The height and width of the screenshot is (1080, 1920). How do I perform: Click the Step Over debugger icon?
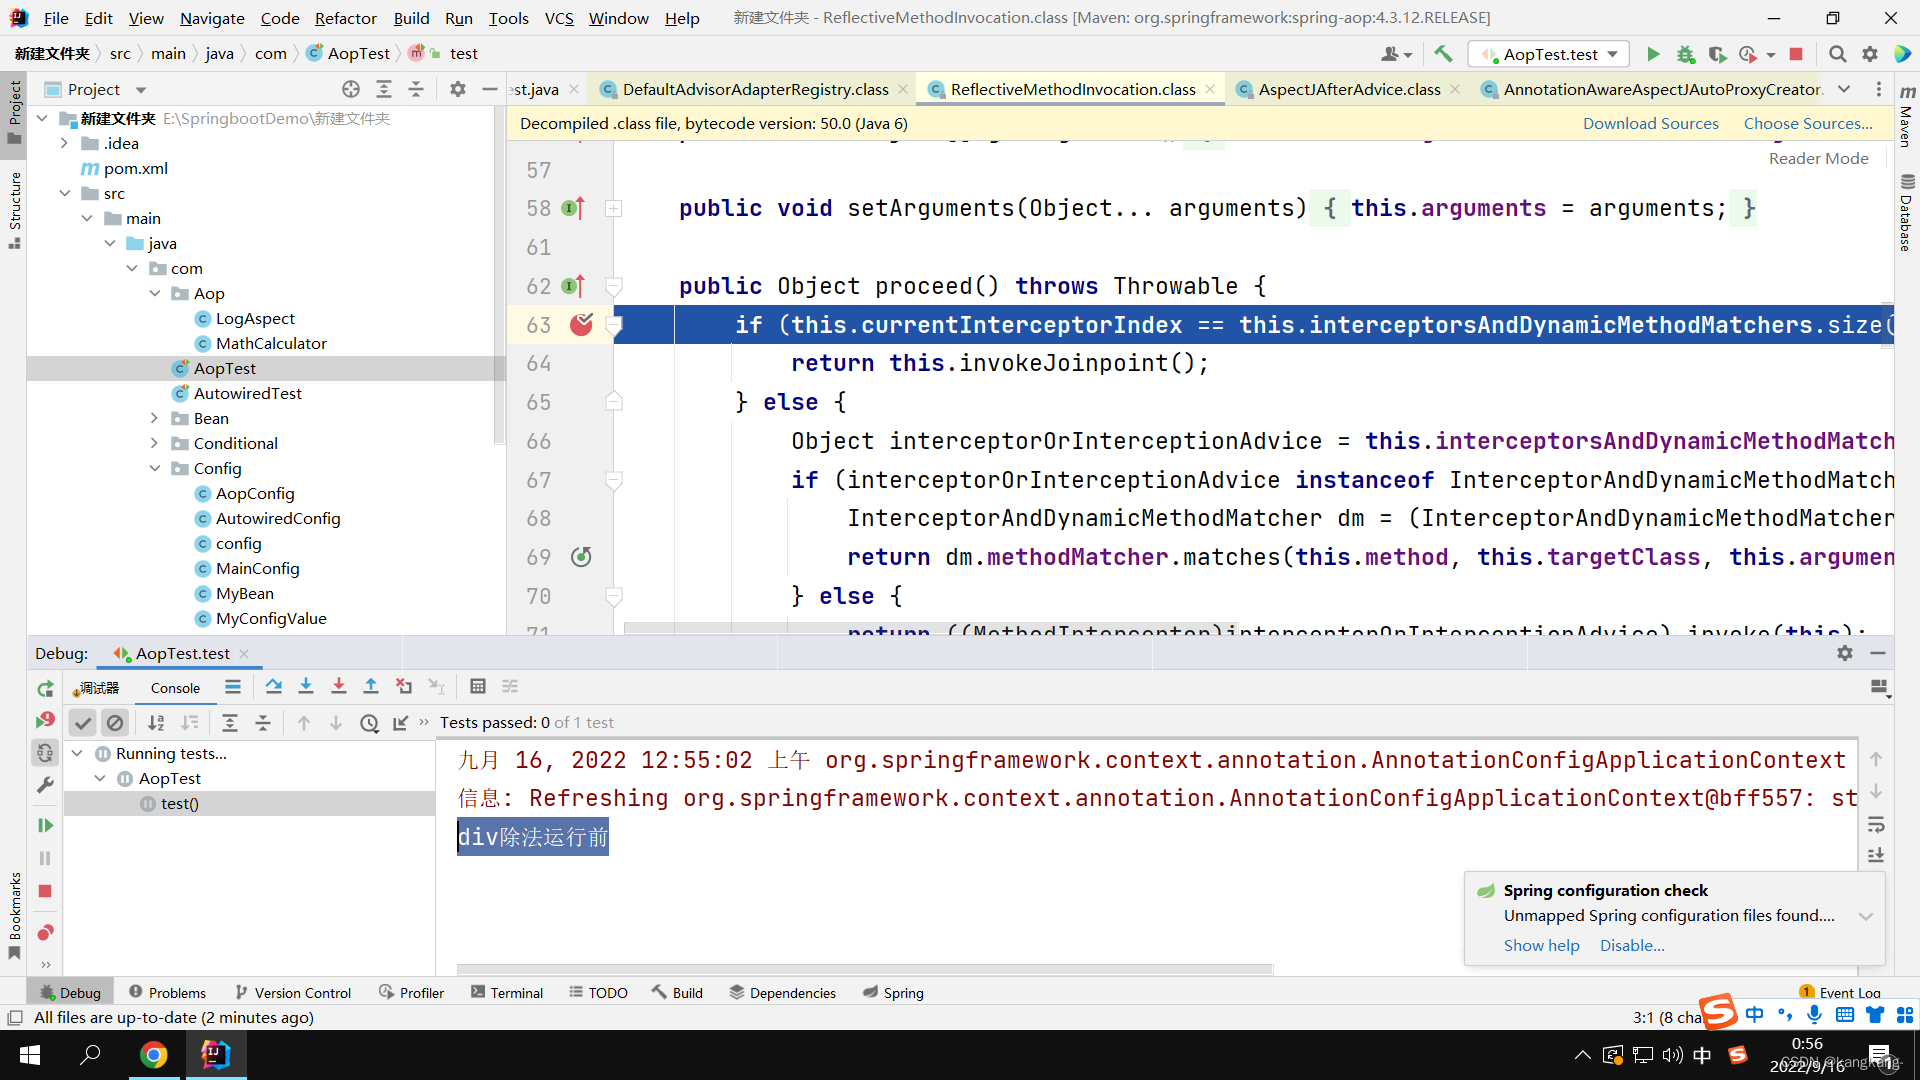[x=273, y=686]
